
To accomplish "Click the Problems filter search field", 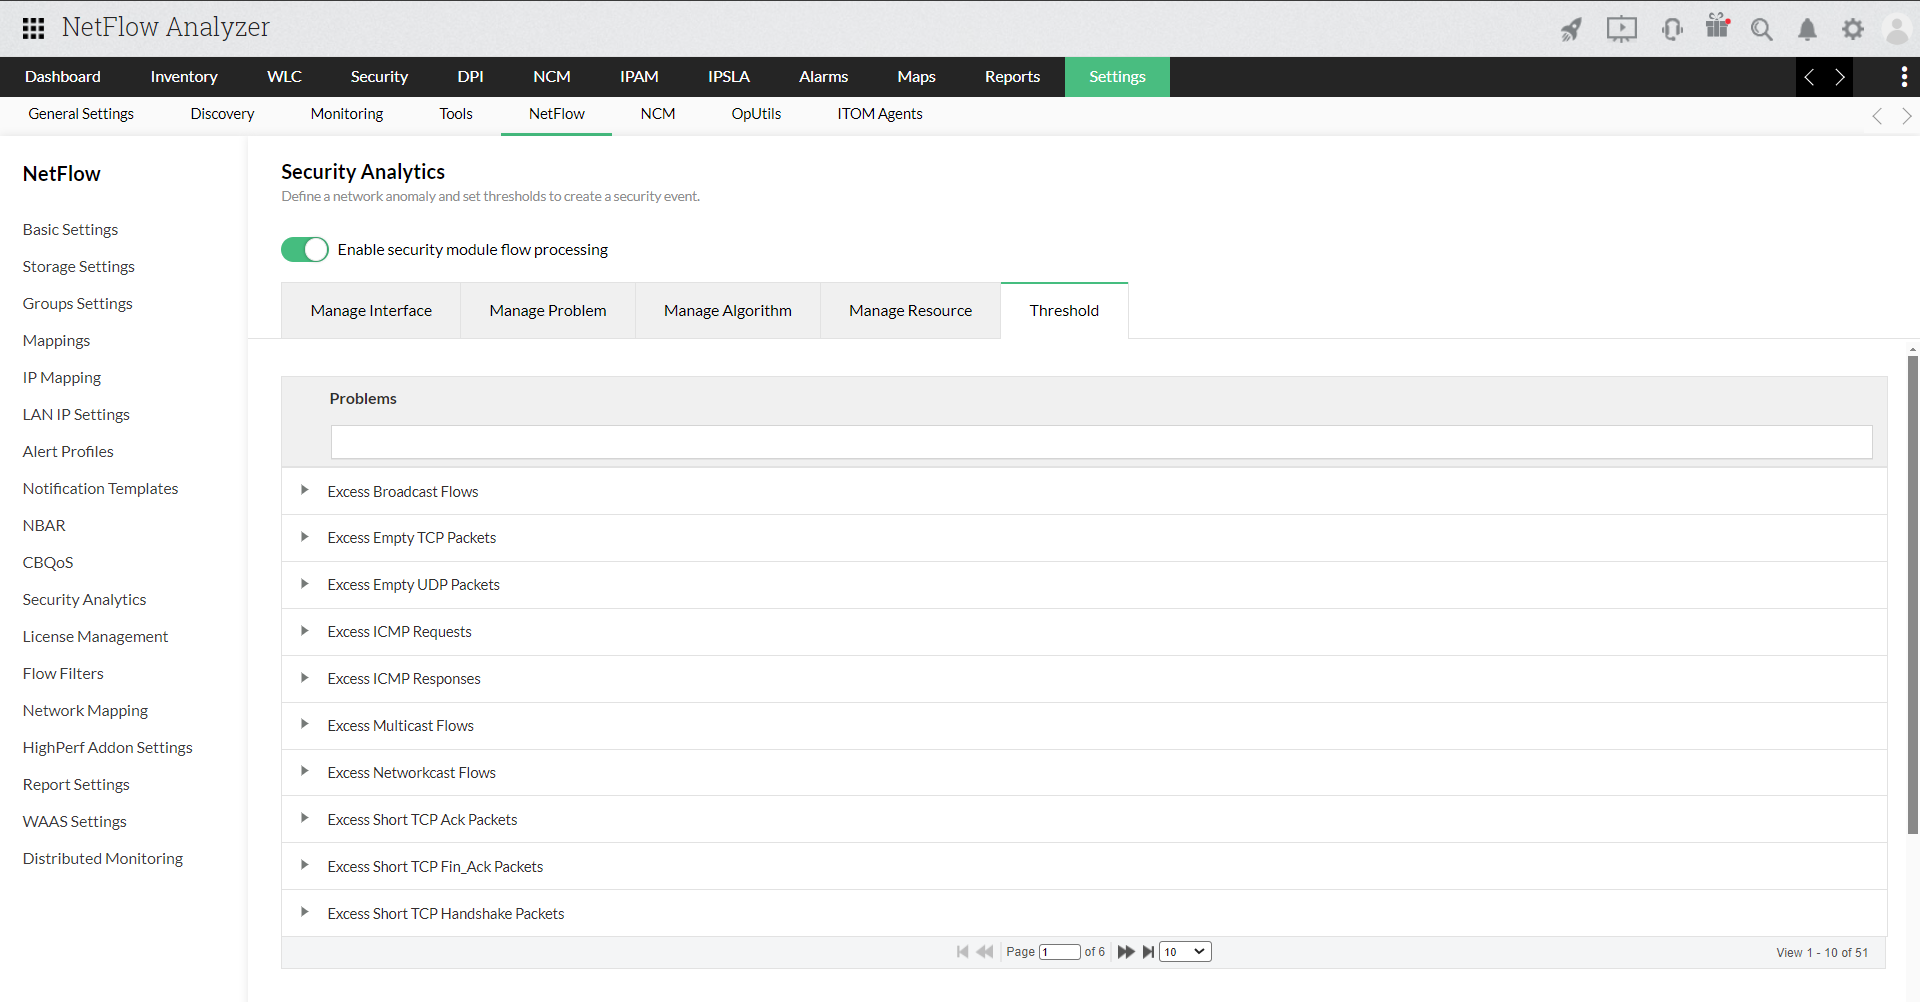I will (1101, 442).
